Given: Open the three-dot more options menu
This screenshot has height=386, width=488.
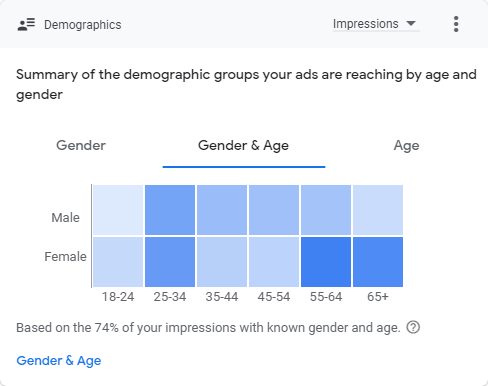Looking at the screenshot, I should point(456,24).
